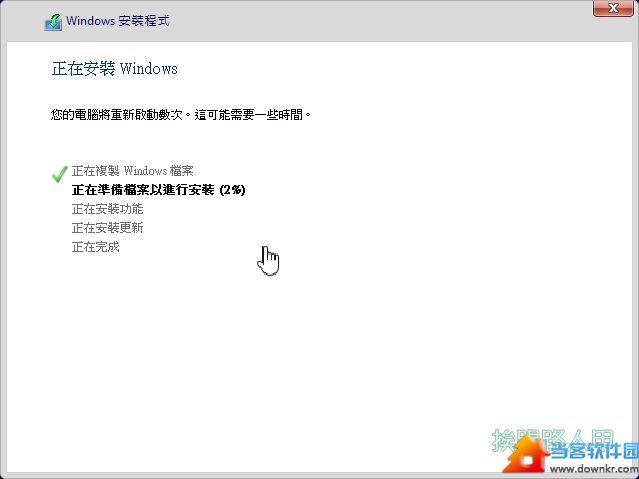Click the heading '正在安裝 Windows'
Image resolution: width=639 pixels, height=479 pixels.
(x=114, y=69)
